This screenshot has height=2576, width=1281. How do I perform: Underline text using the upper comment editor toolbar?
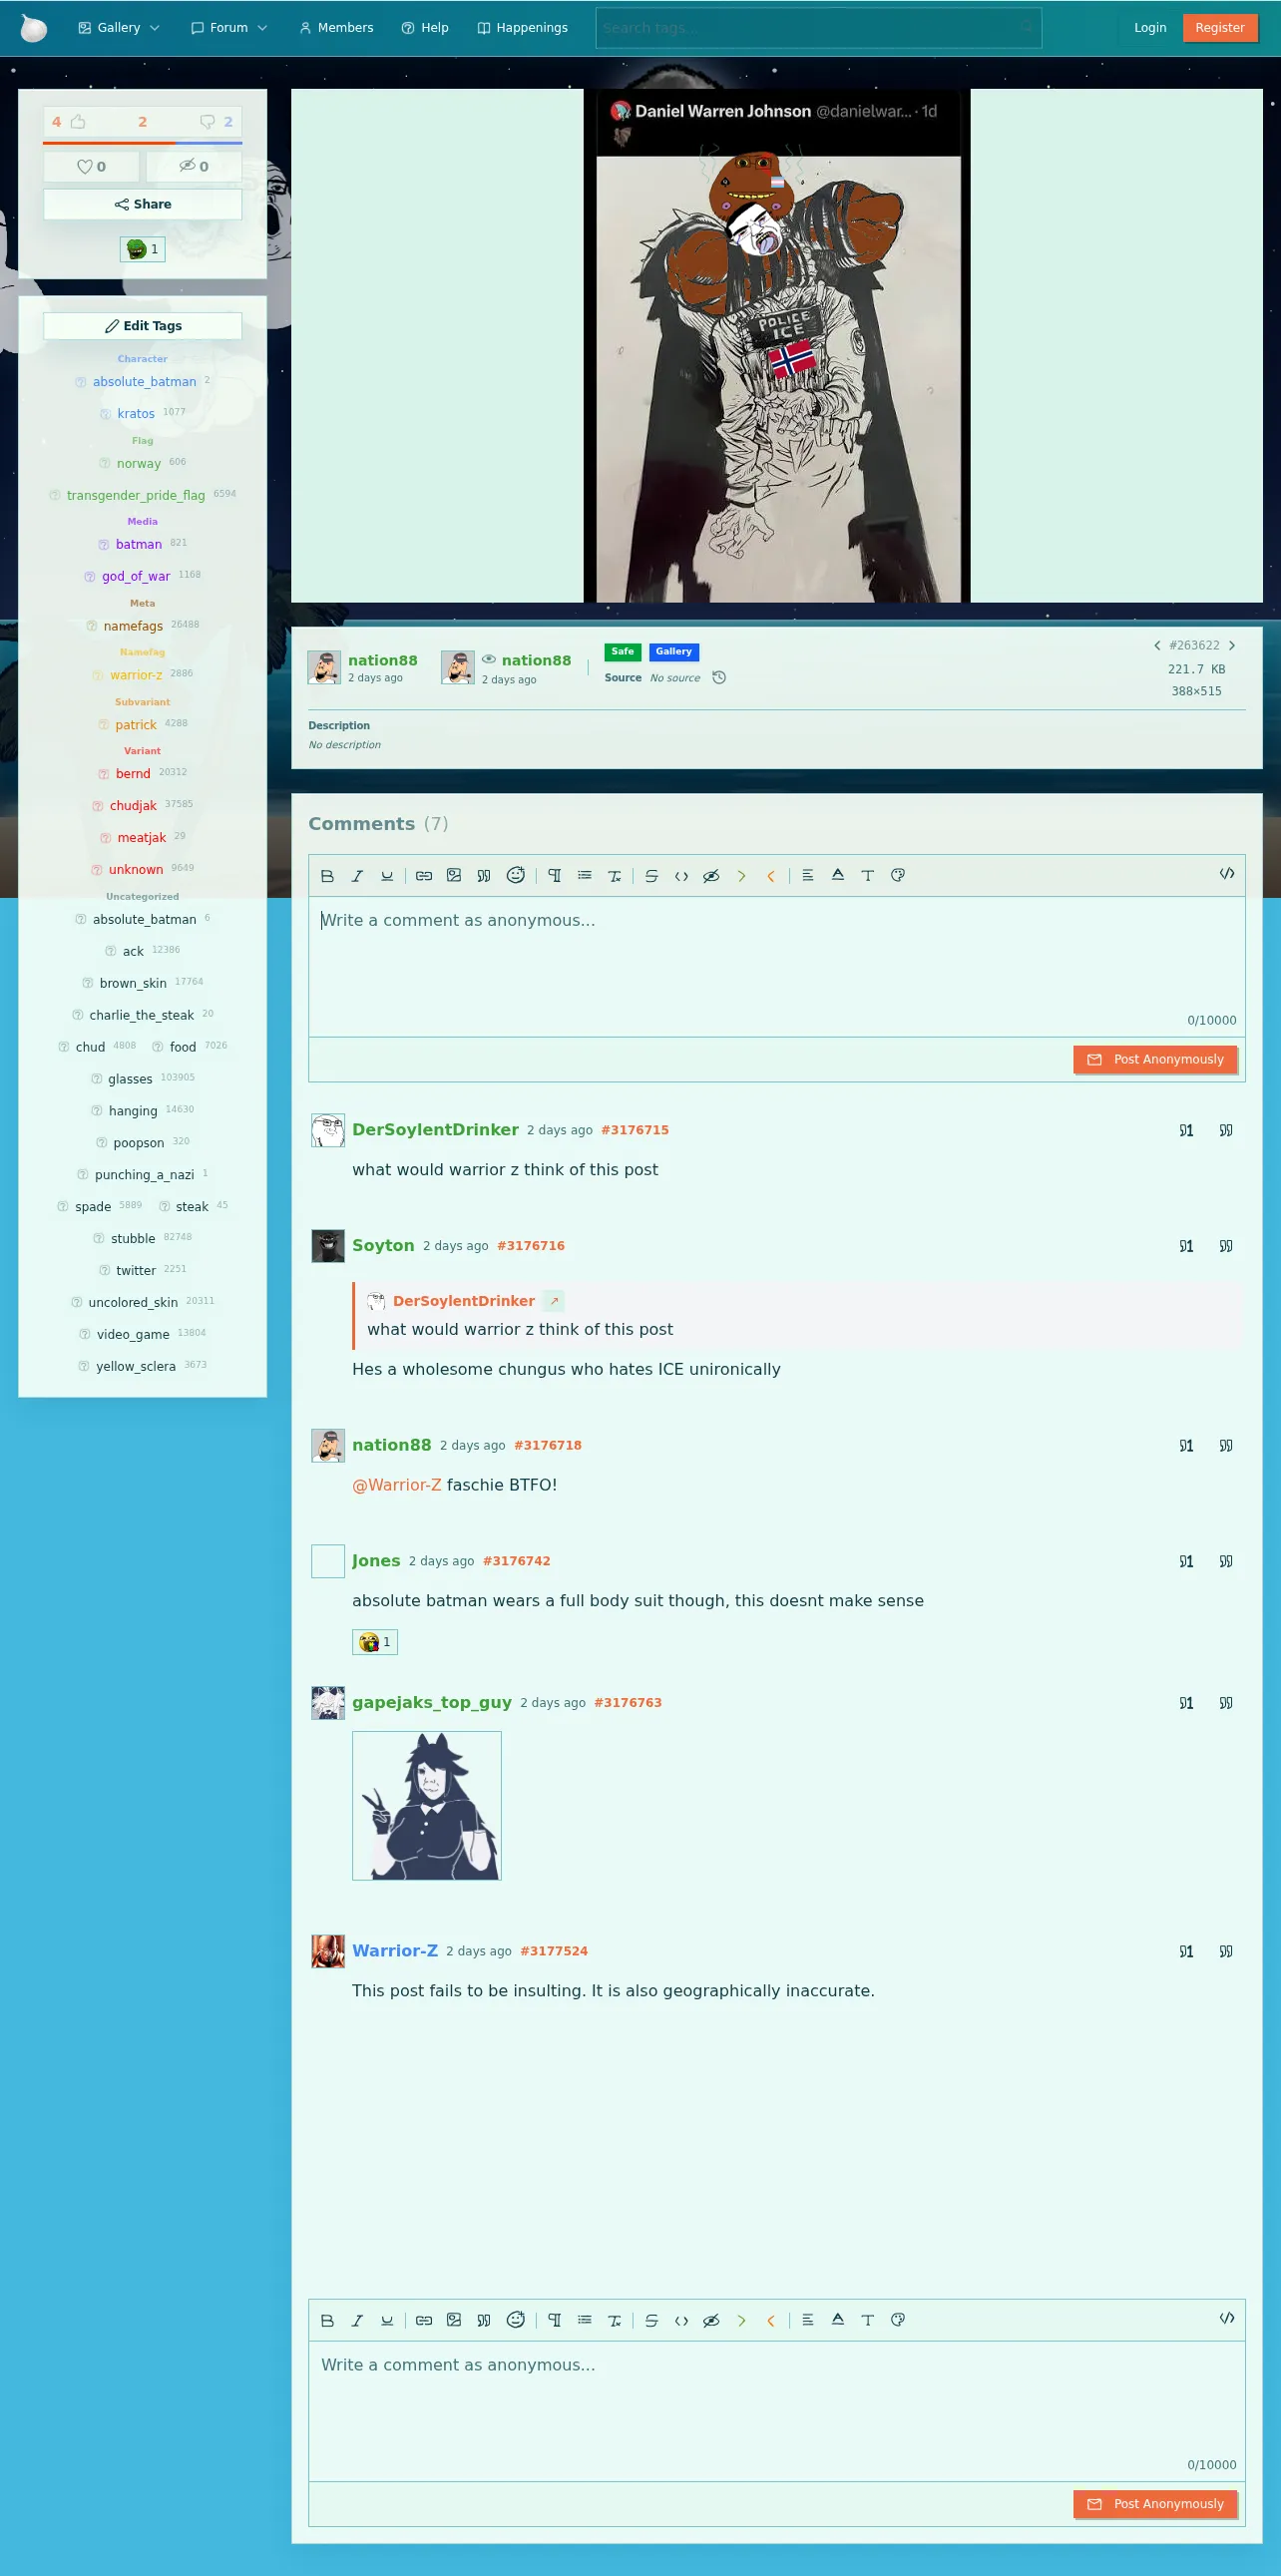(x=387, y=876)
